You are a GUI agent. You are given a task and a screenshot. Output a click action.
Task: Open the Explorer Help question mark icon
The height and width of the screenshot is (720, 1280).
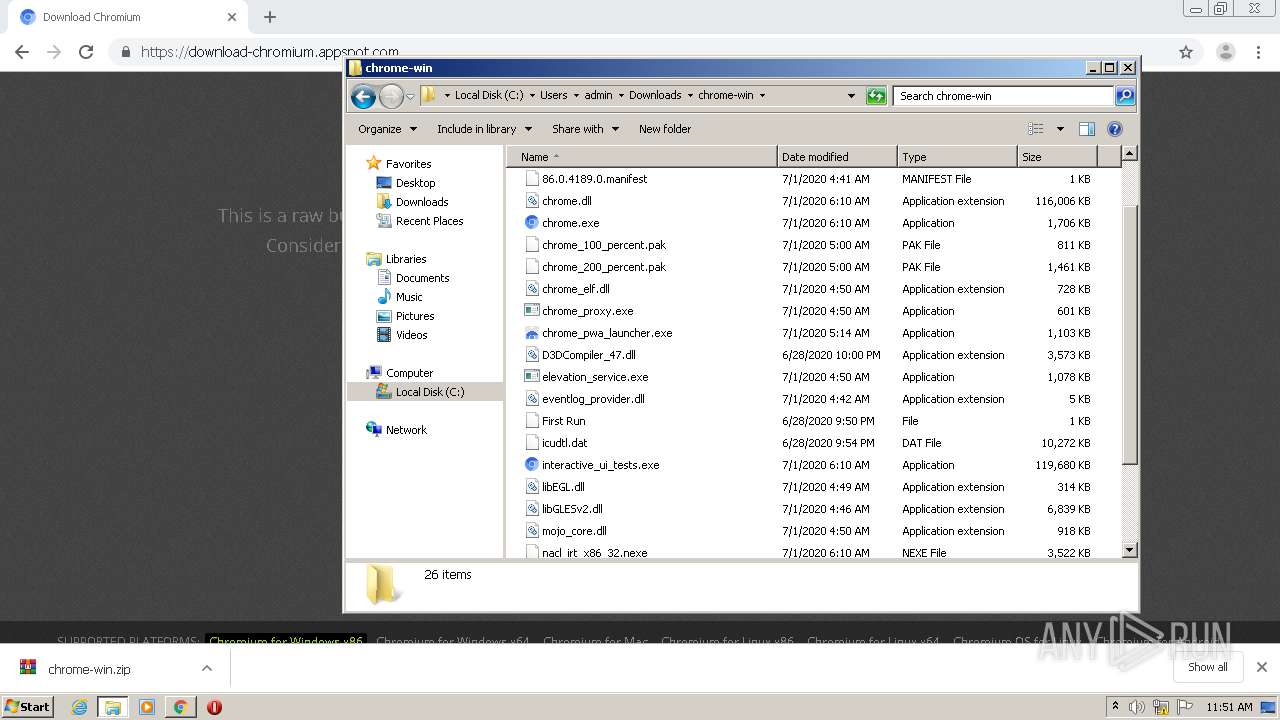coord(1115,129)
